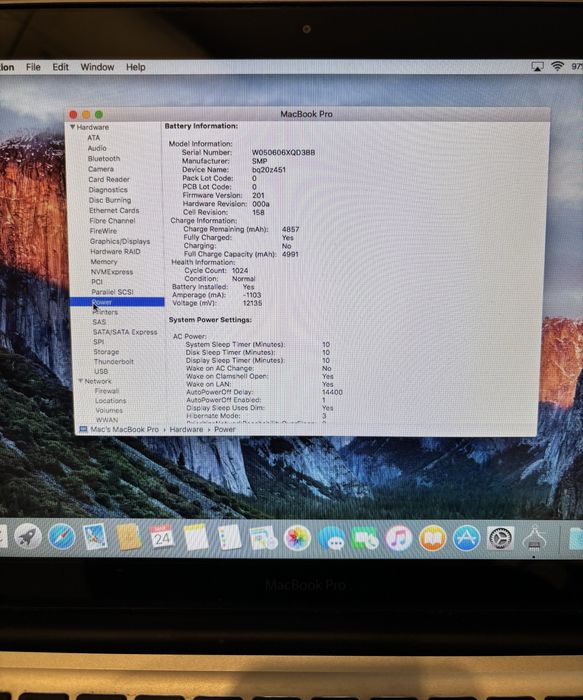Open FaceTime in the Dock

[365, 538]
